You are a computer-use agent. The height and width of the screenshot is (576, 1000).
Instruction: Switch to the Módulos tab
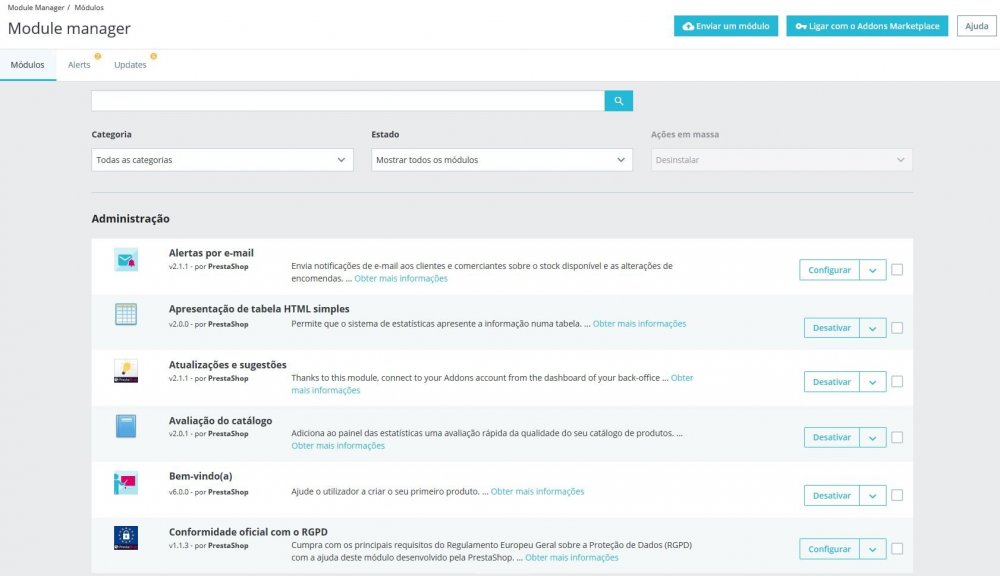[27, 64]
